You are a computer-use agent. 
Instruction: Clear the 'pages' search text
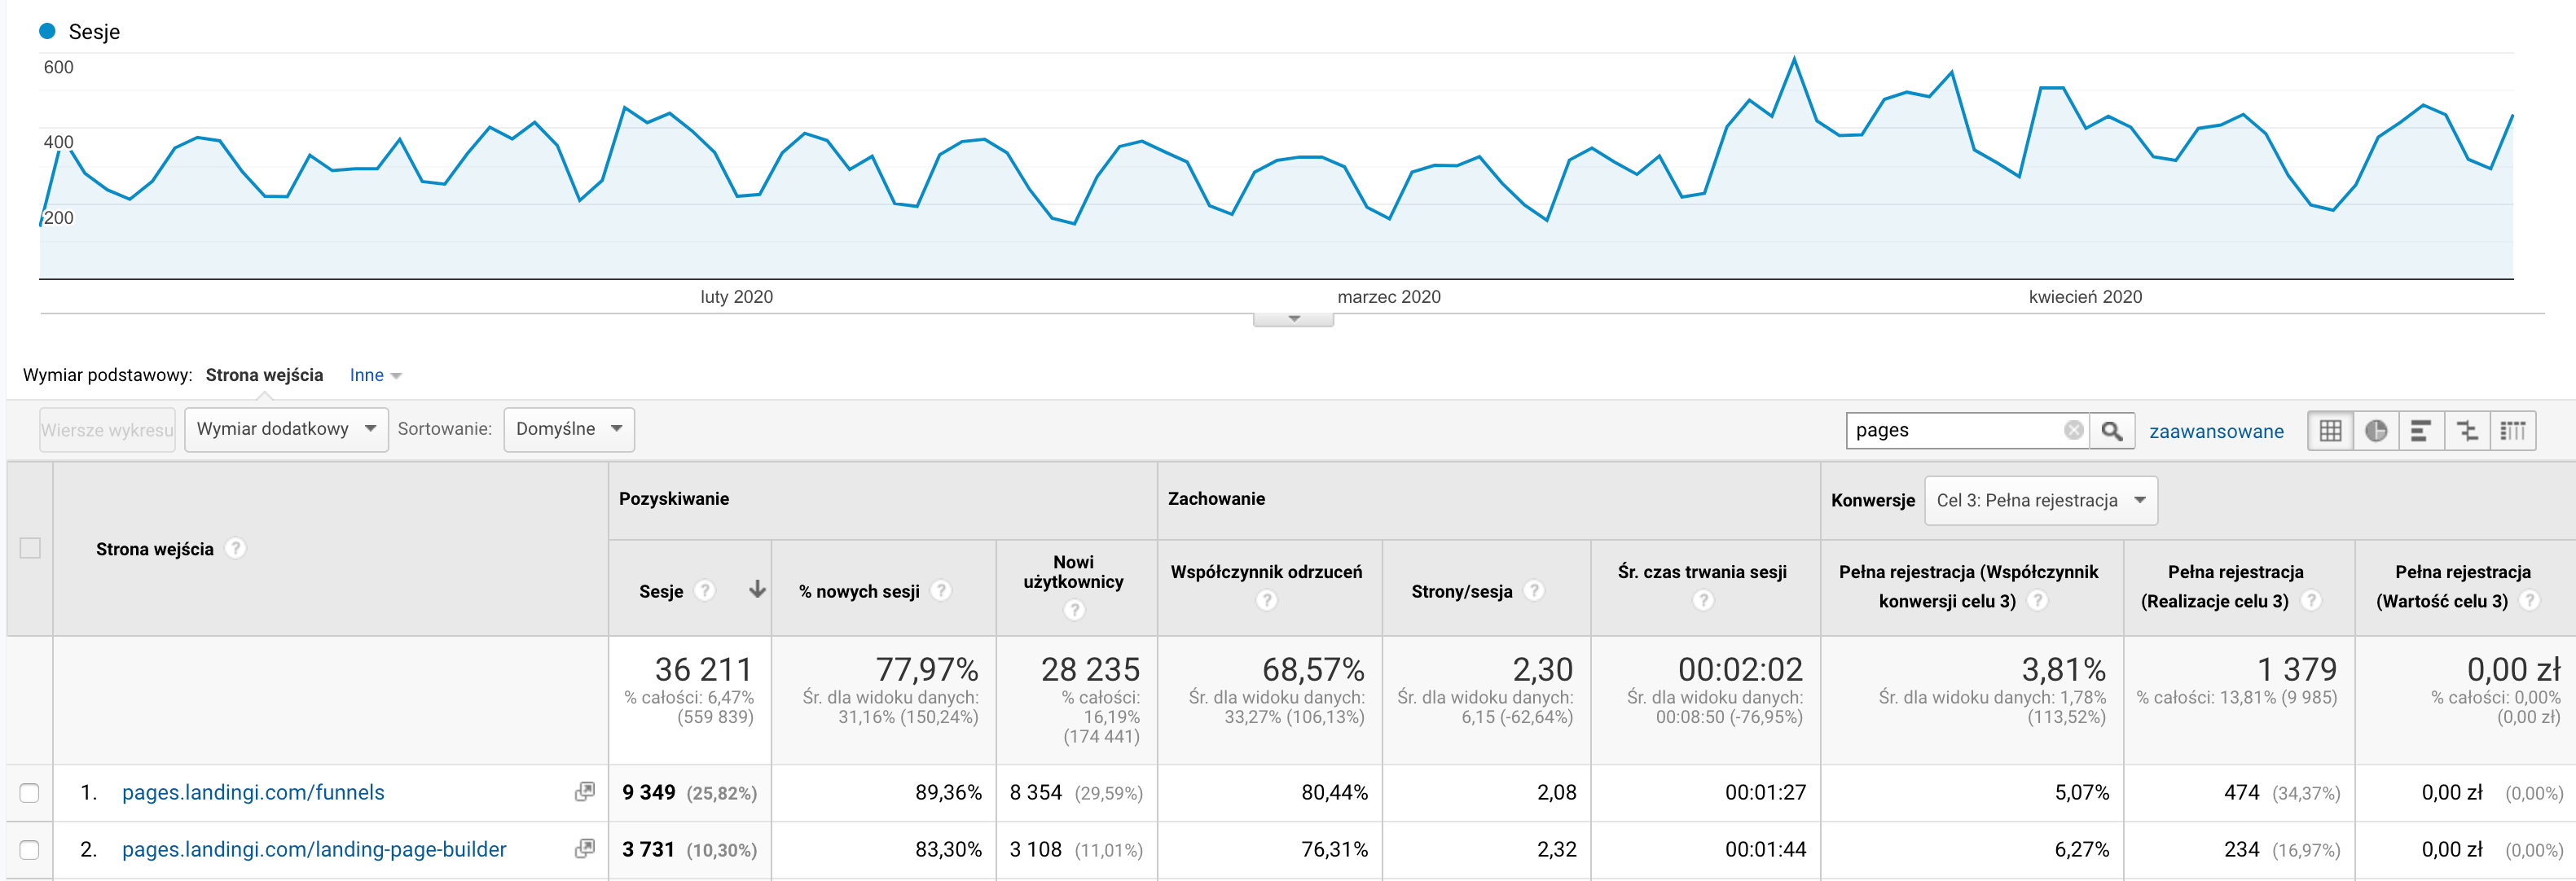2073,430
